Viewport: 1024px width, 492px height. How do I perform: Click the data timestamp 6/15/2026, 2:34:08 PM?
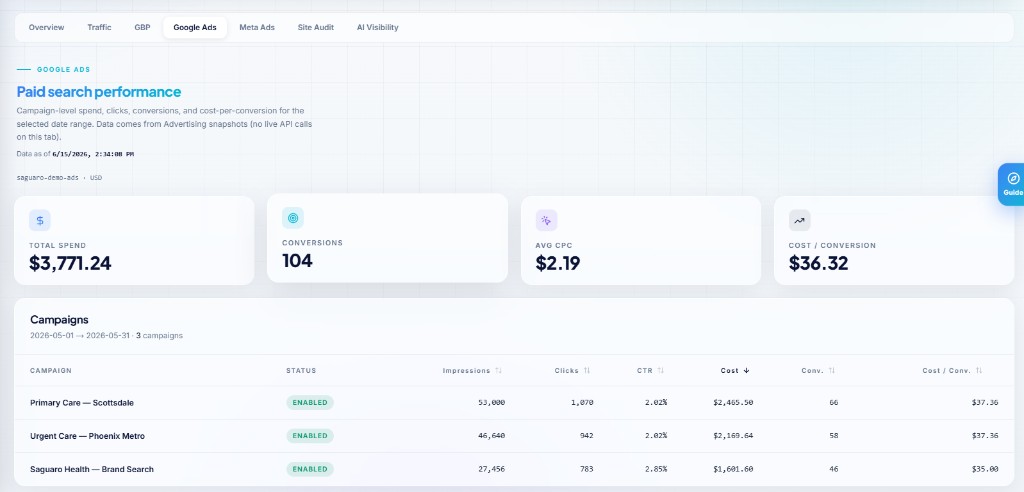(93, 154)
